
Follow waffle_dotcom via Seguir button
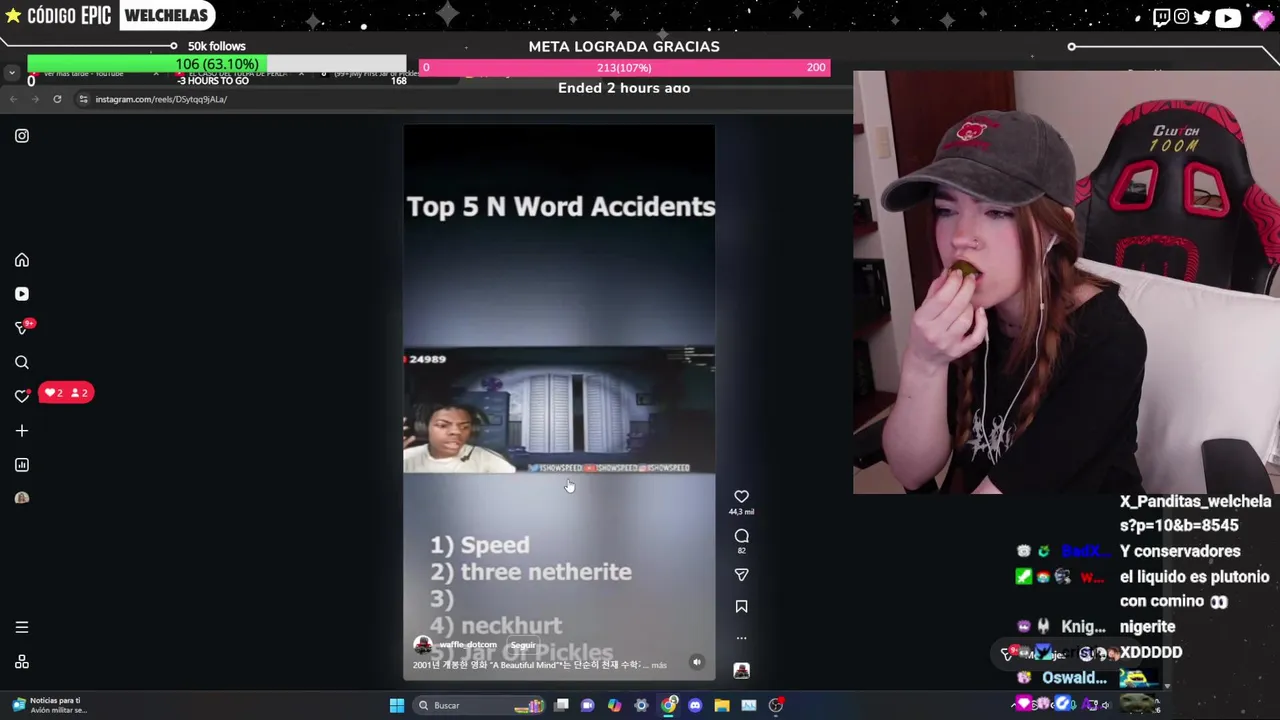coord(523,645)
